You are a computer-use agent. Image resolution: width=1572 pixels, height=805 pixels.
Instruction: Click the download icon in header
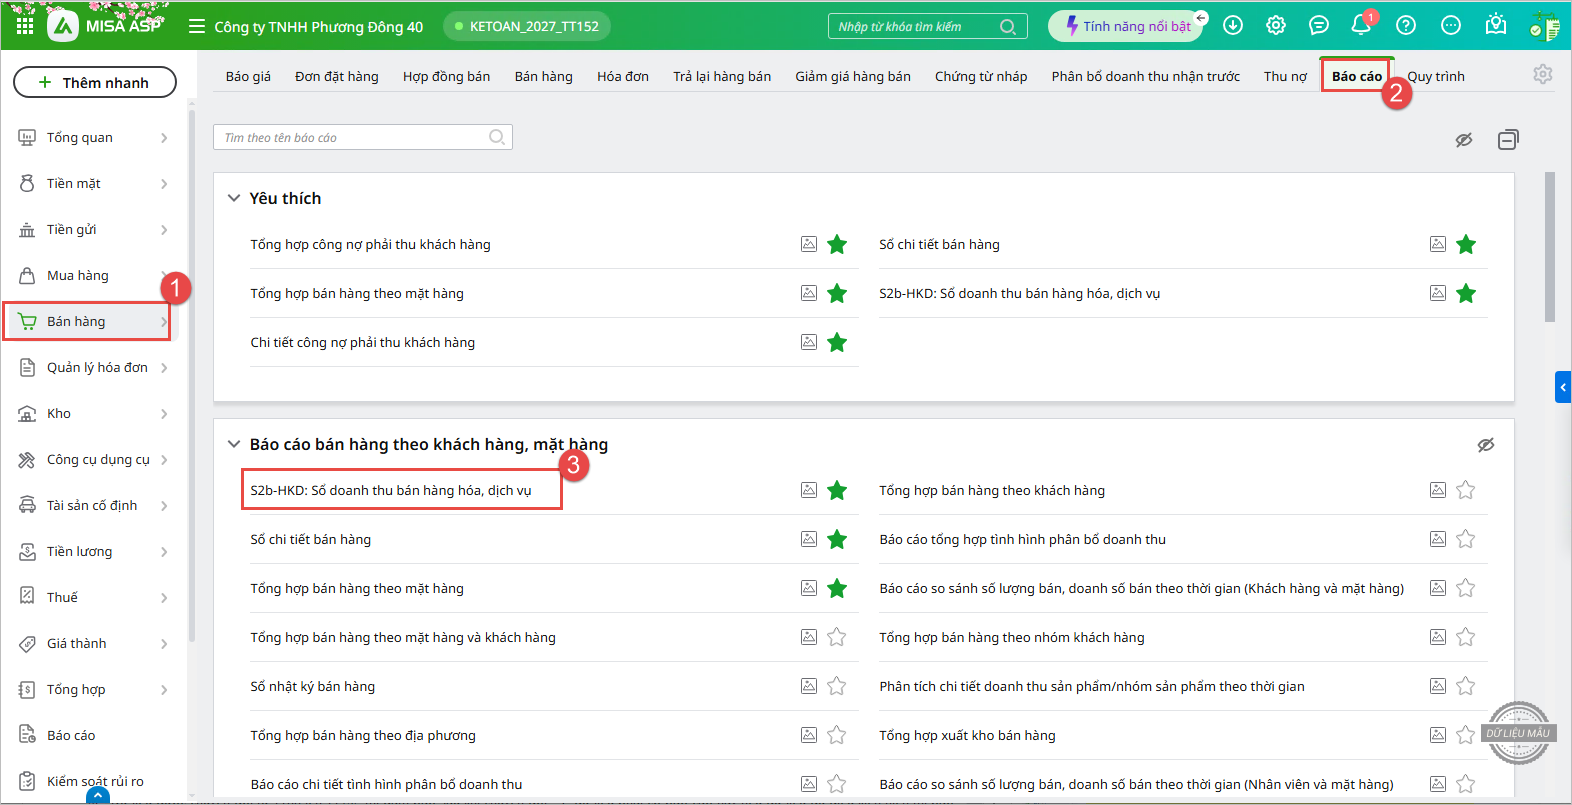1233,26
